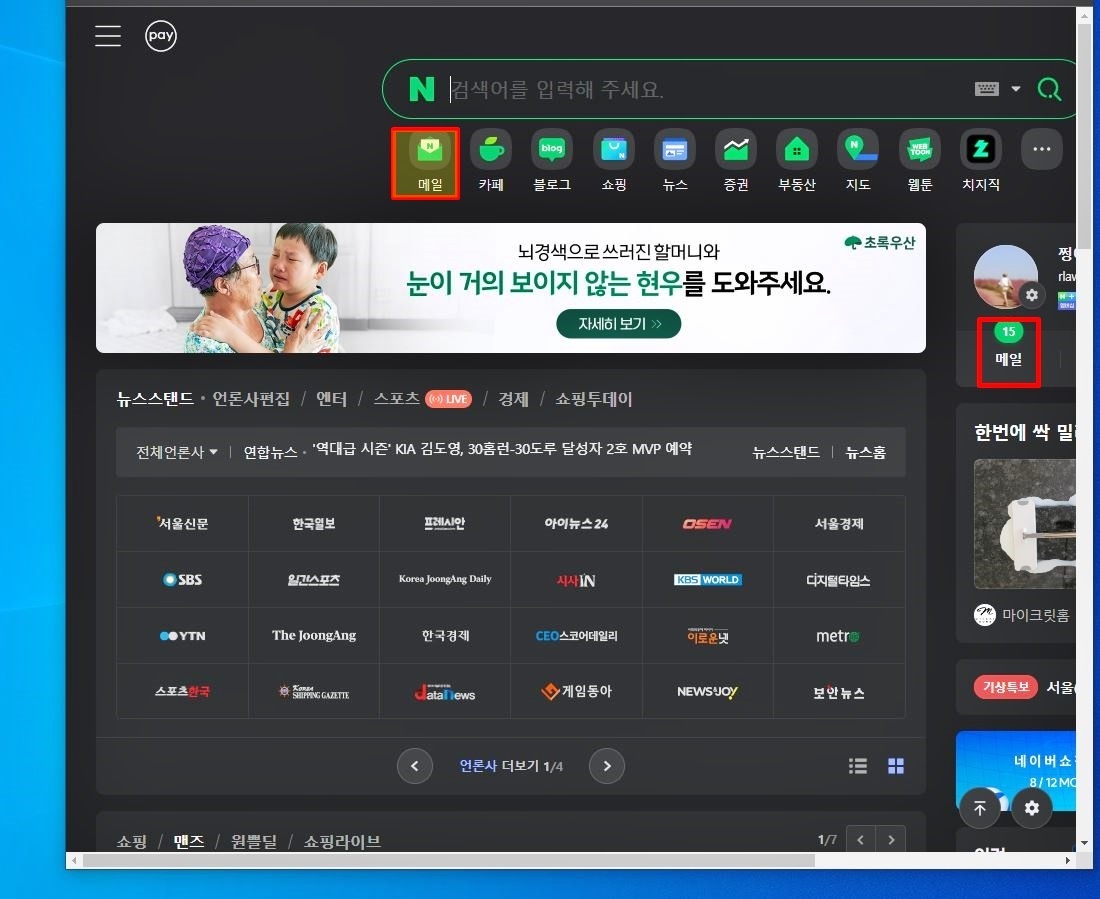Open the 연합뉴스 KIA 김도영 headline
This screenshot has width=1100, height=899.
click(502, 449)
